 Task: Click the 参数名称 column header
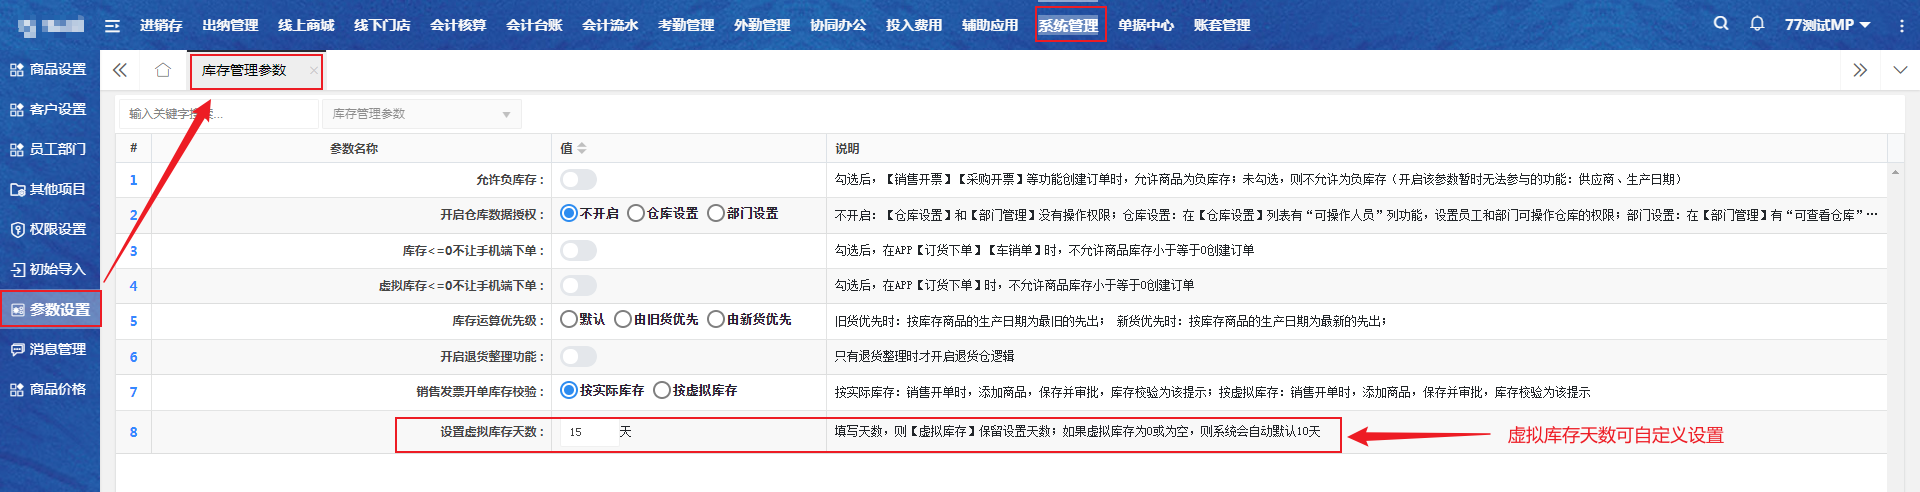point(354,148)
